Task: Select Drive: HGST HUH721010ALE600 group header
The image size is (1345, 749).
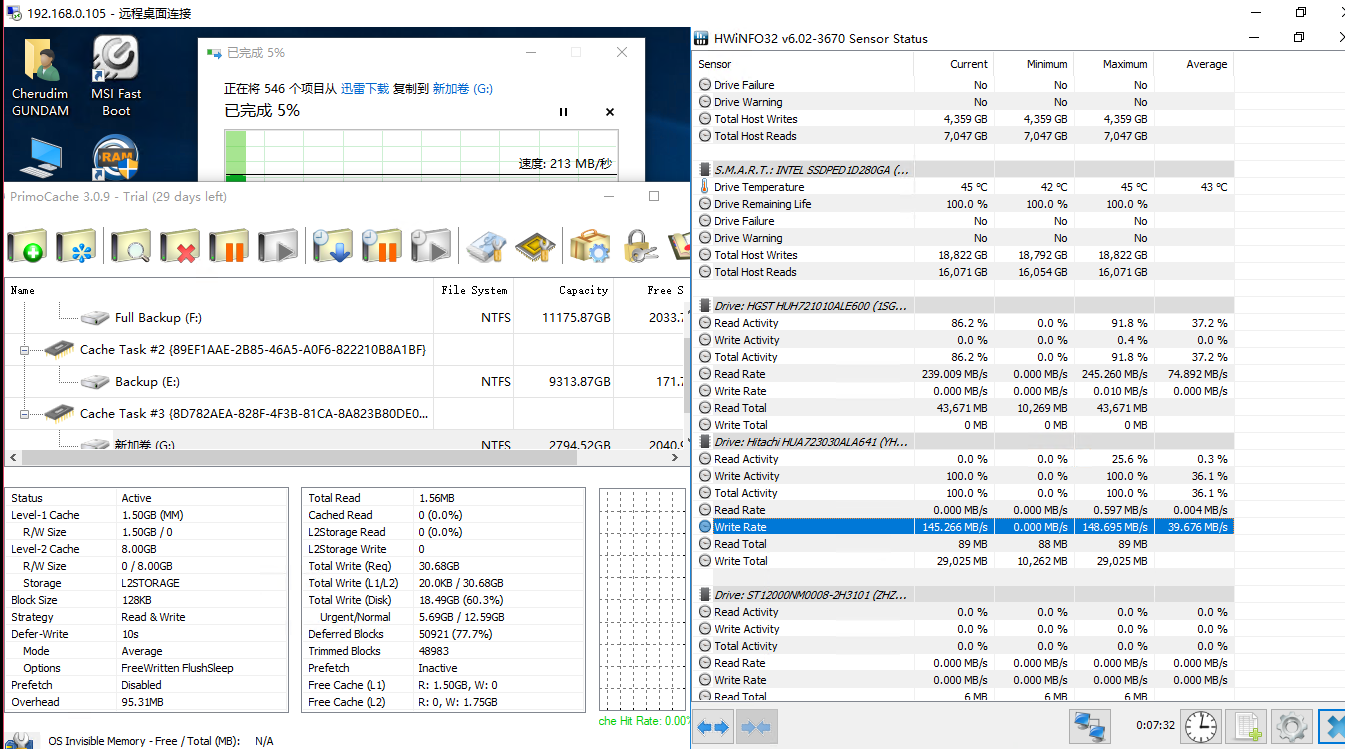Action: pos(965,306)
